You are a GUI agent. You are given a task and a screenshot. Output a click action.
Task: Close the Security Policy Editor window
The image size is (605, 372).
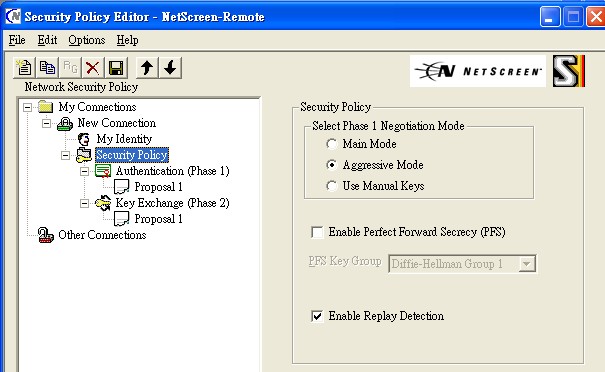[595, 17]
